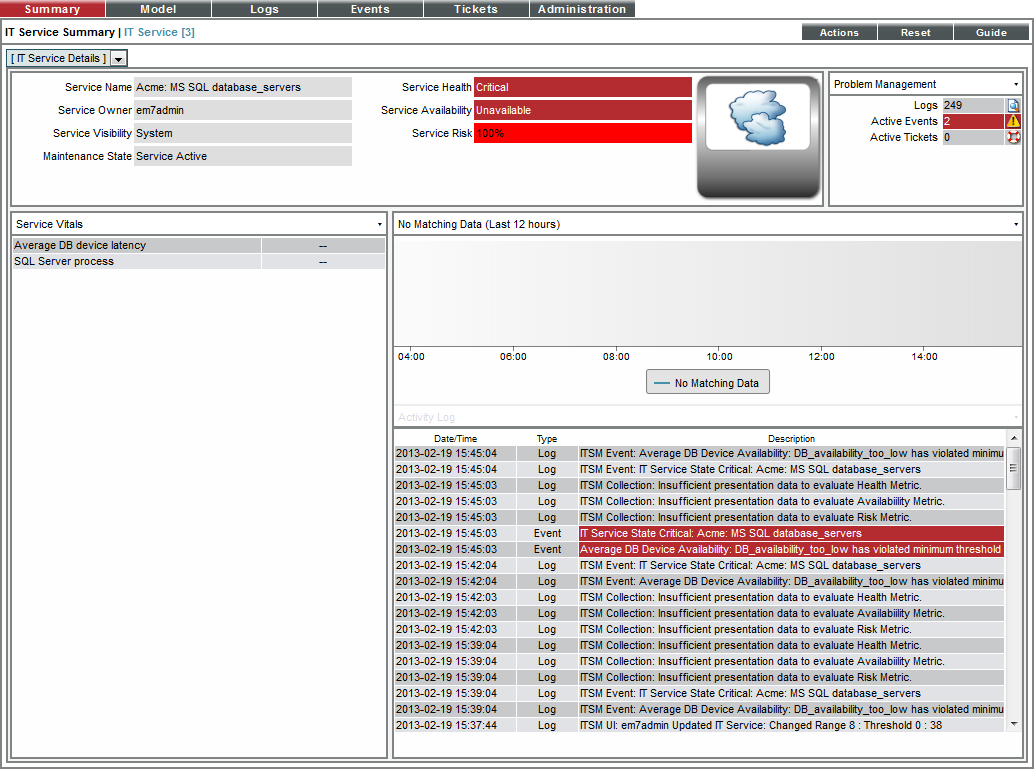Open the Logs tab
1034x769 pixels.
263,8
